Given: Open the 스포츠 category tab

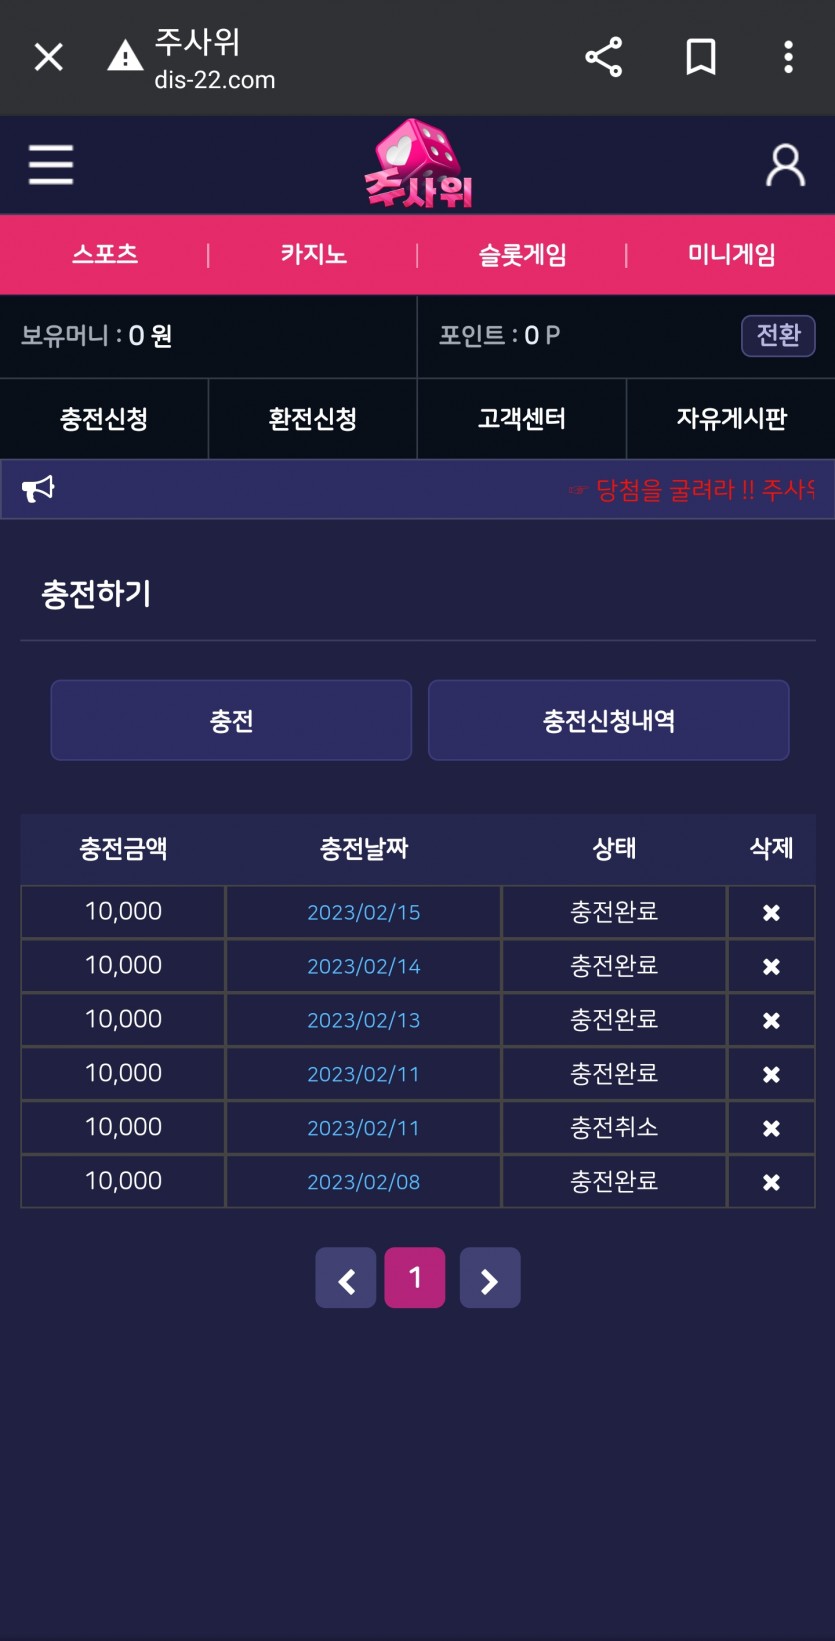Looking at the screenshot, I should (x=105, y=255).
